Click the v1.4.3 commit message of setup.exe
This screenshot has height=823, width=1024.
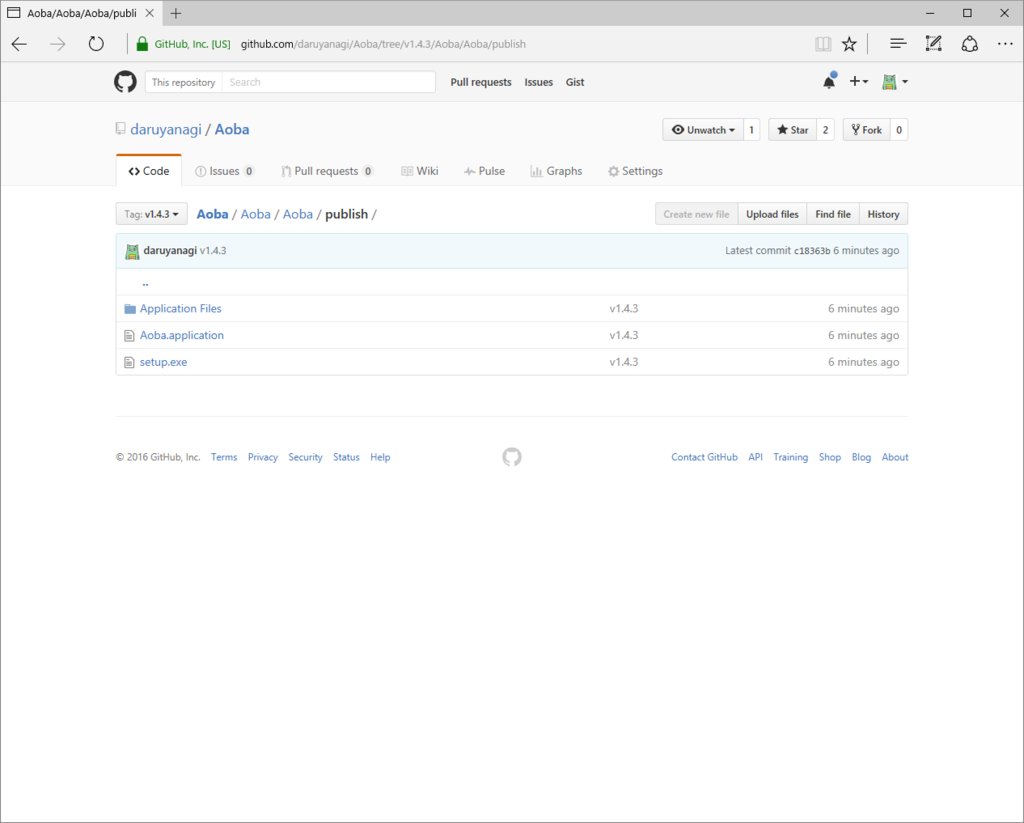[x=624, y=363]
